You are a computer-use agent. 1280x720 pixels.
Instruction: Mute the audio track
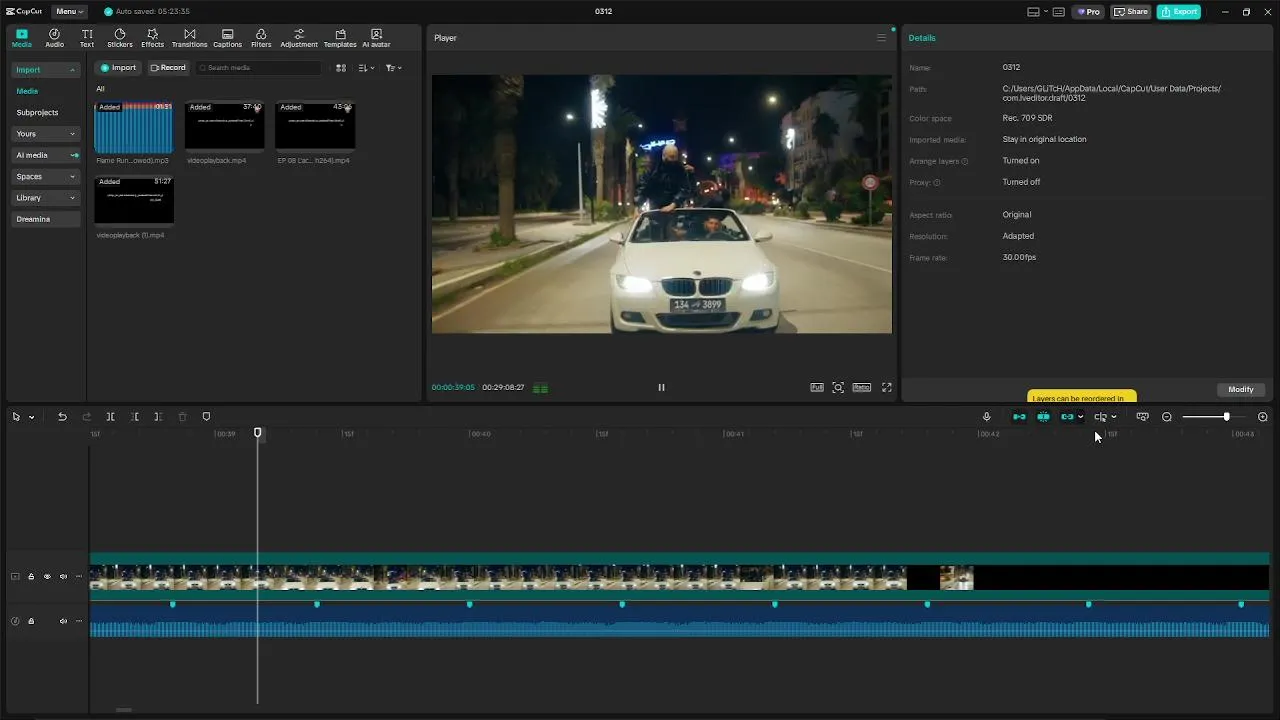click(63, 621)
